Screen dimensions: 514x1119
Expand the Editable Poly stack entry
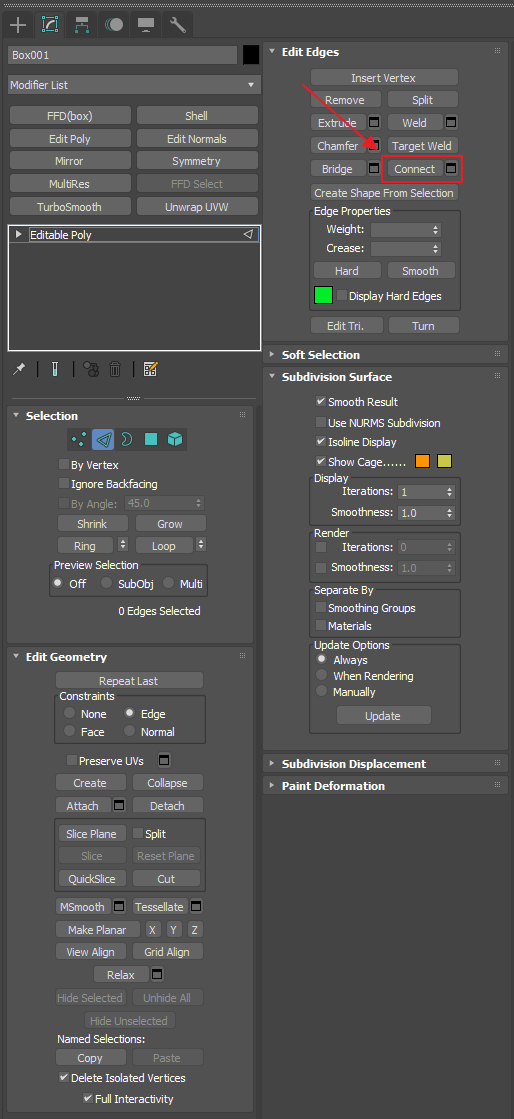[19, 234]
